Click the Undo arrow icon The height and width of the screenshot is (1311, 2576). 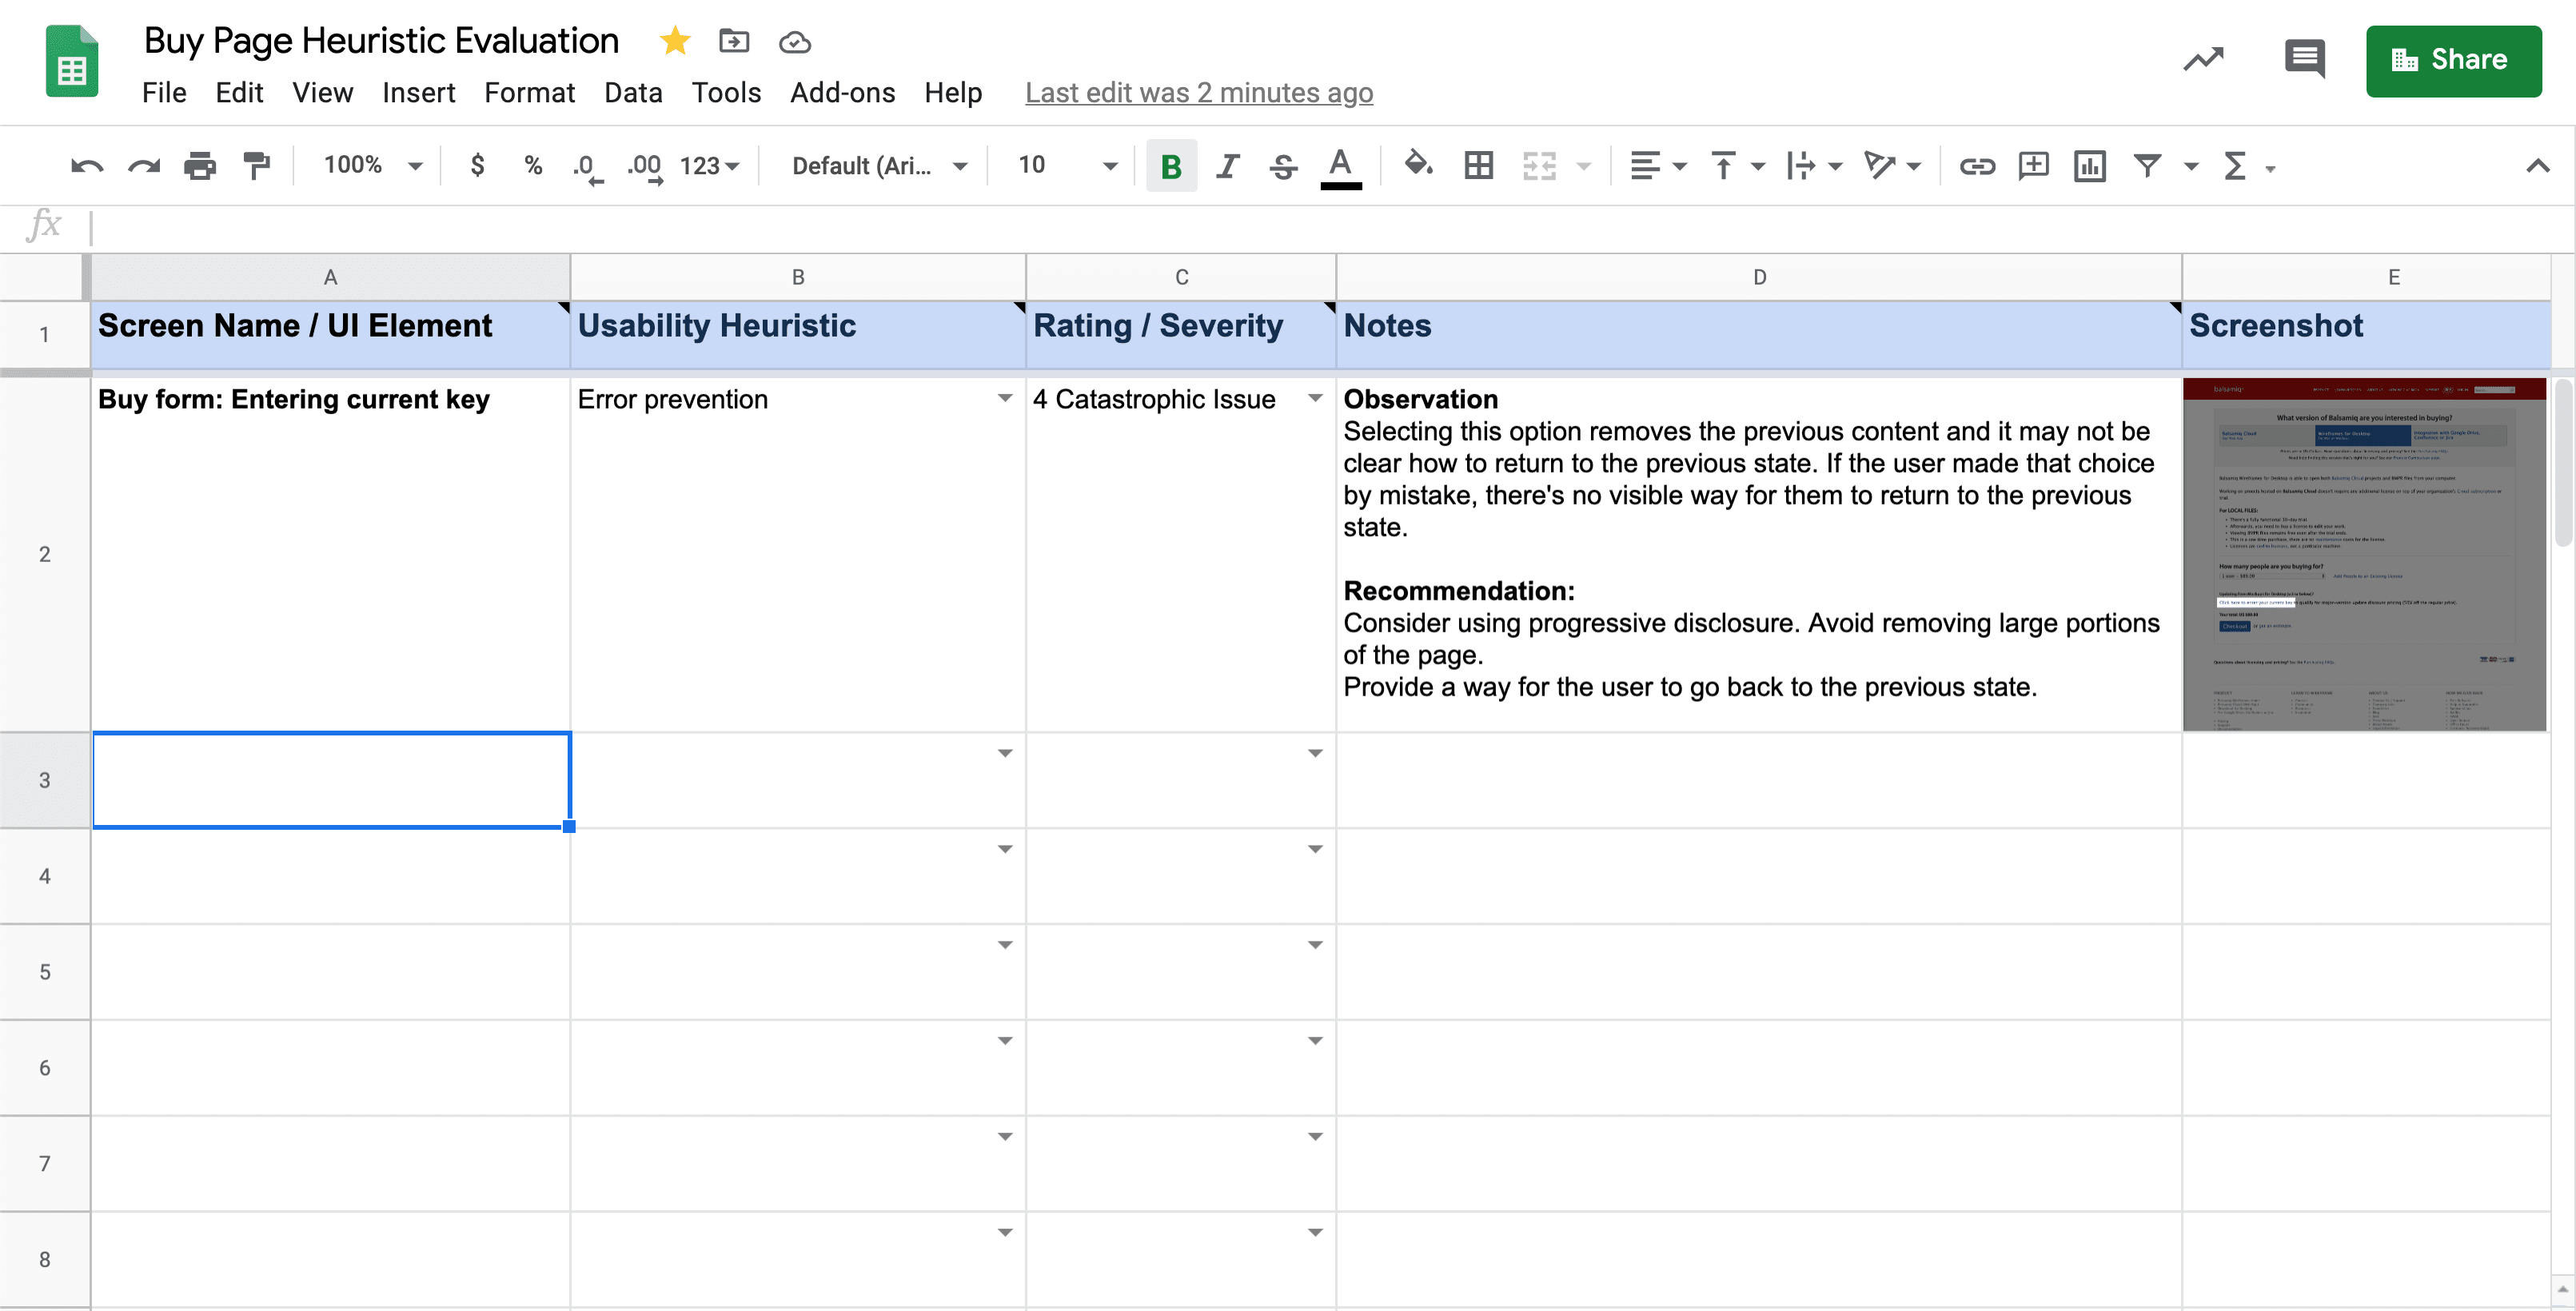(x=87, y=166)
